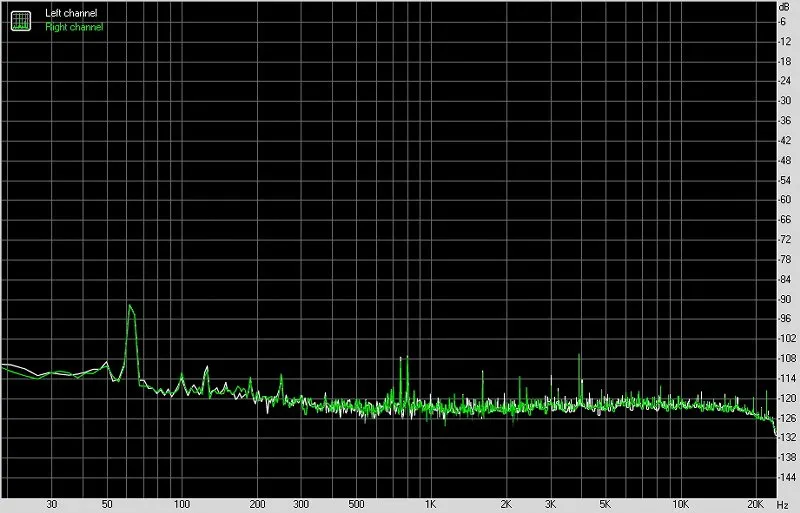This screenshot has width=800, height=513.
Task: Click the '-96' dB axis value
Action: click(x=785, y=319)
